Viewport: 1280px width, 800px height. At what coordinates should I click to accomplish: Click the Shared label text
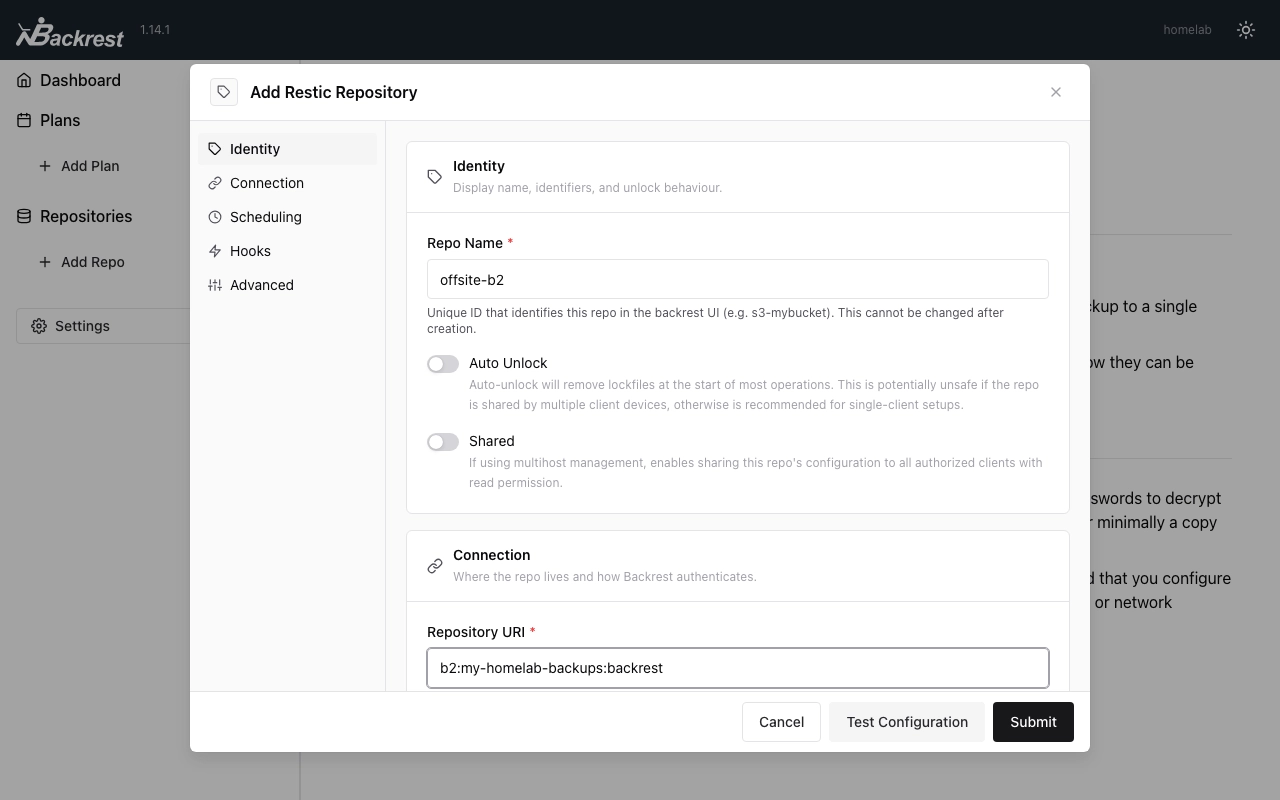(492, 441)
